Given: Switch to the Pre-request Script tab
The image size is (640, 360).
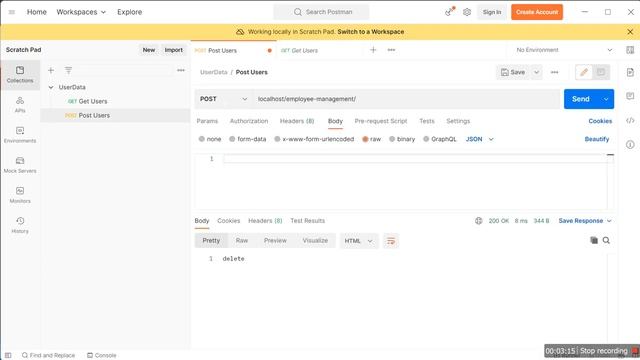Looking at the screenshot, I should [x=381, y=121].
